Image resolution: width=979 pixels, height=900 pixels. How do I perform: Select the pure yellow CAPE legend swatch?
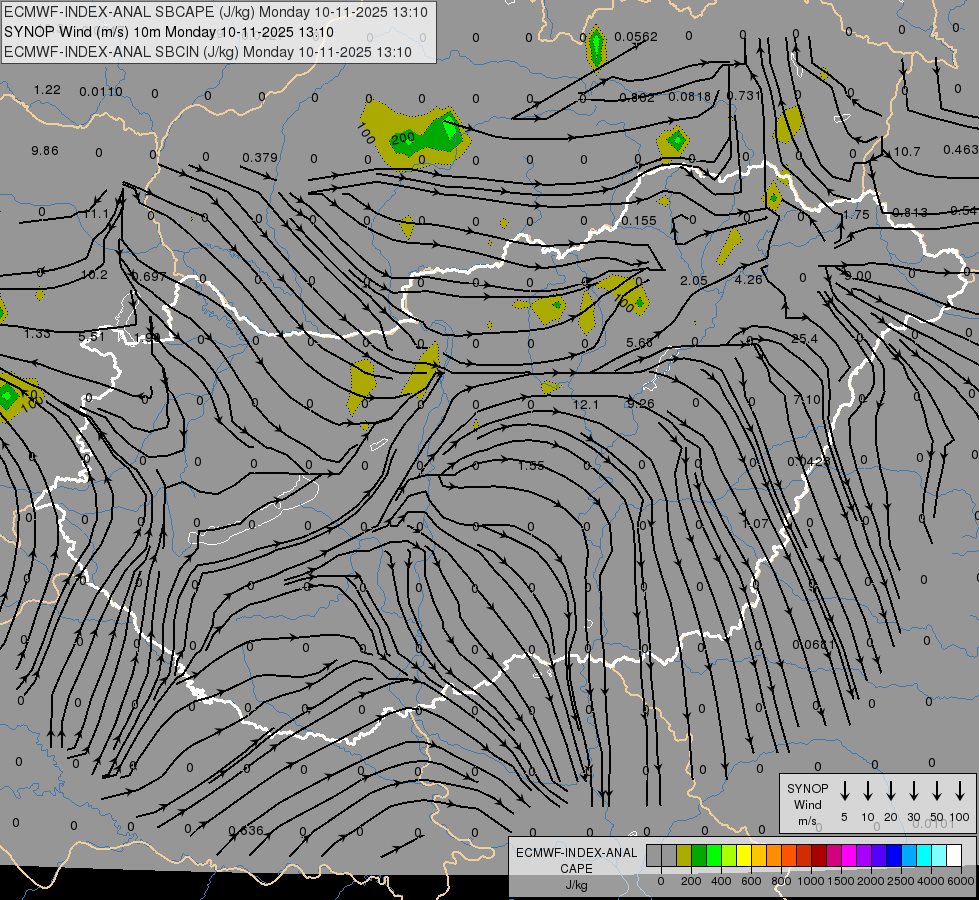tap(744, 855)
